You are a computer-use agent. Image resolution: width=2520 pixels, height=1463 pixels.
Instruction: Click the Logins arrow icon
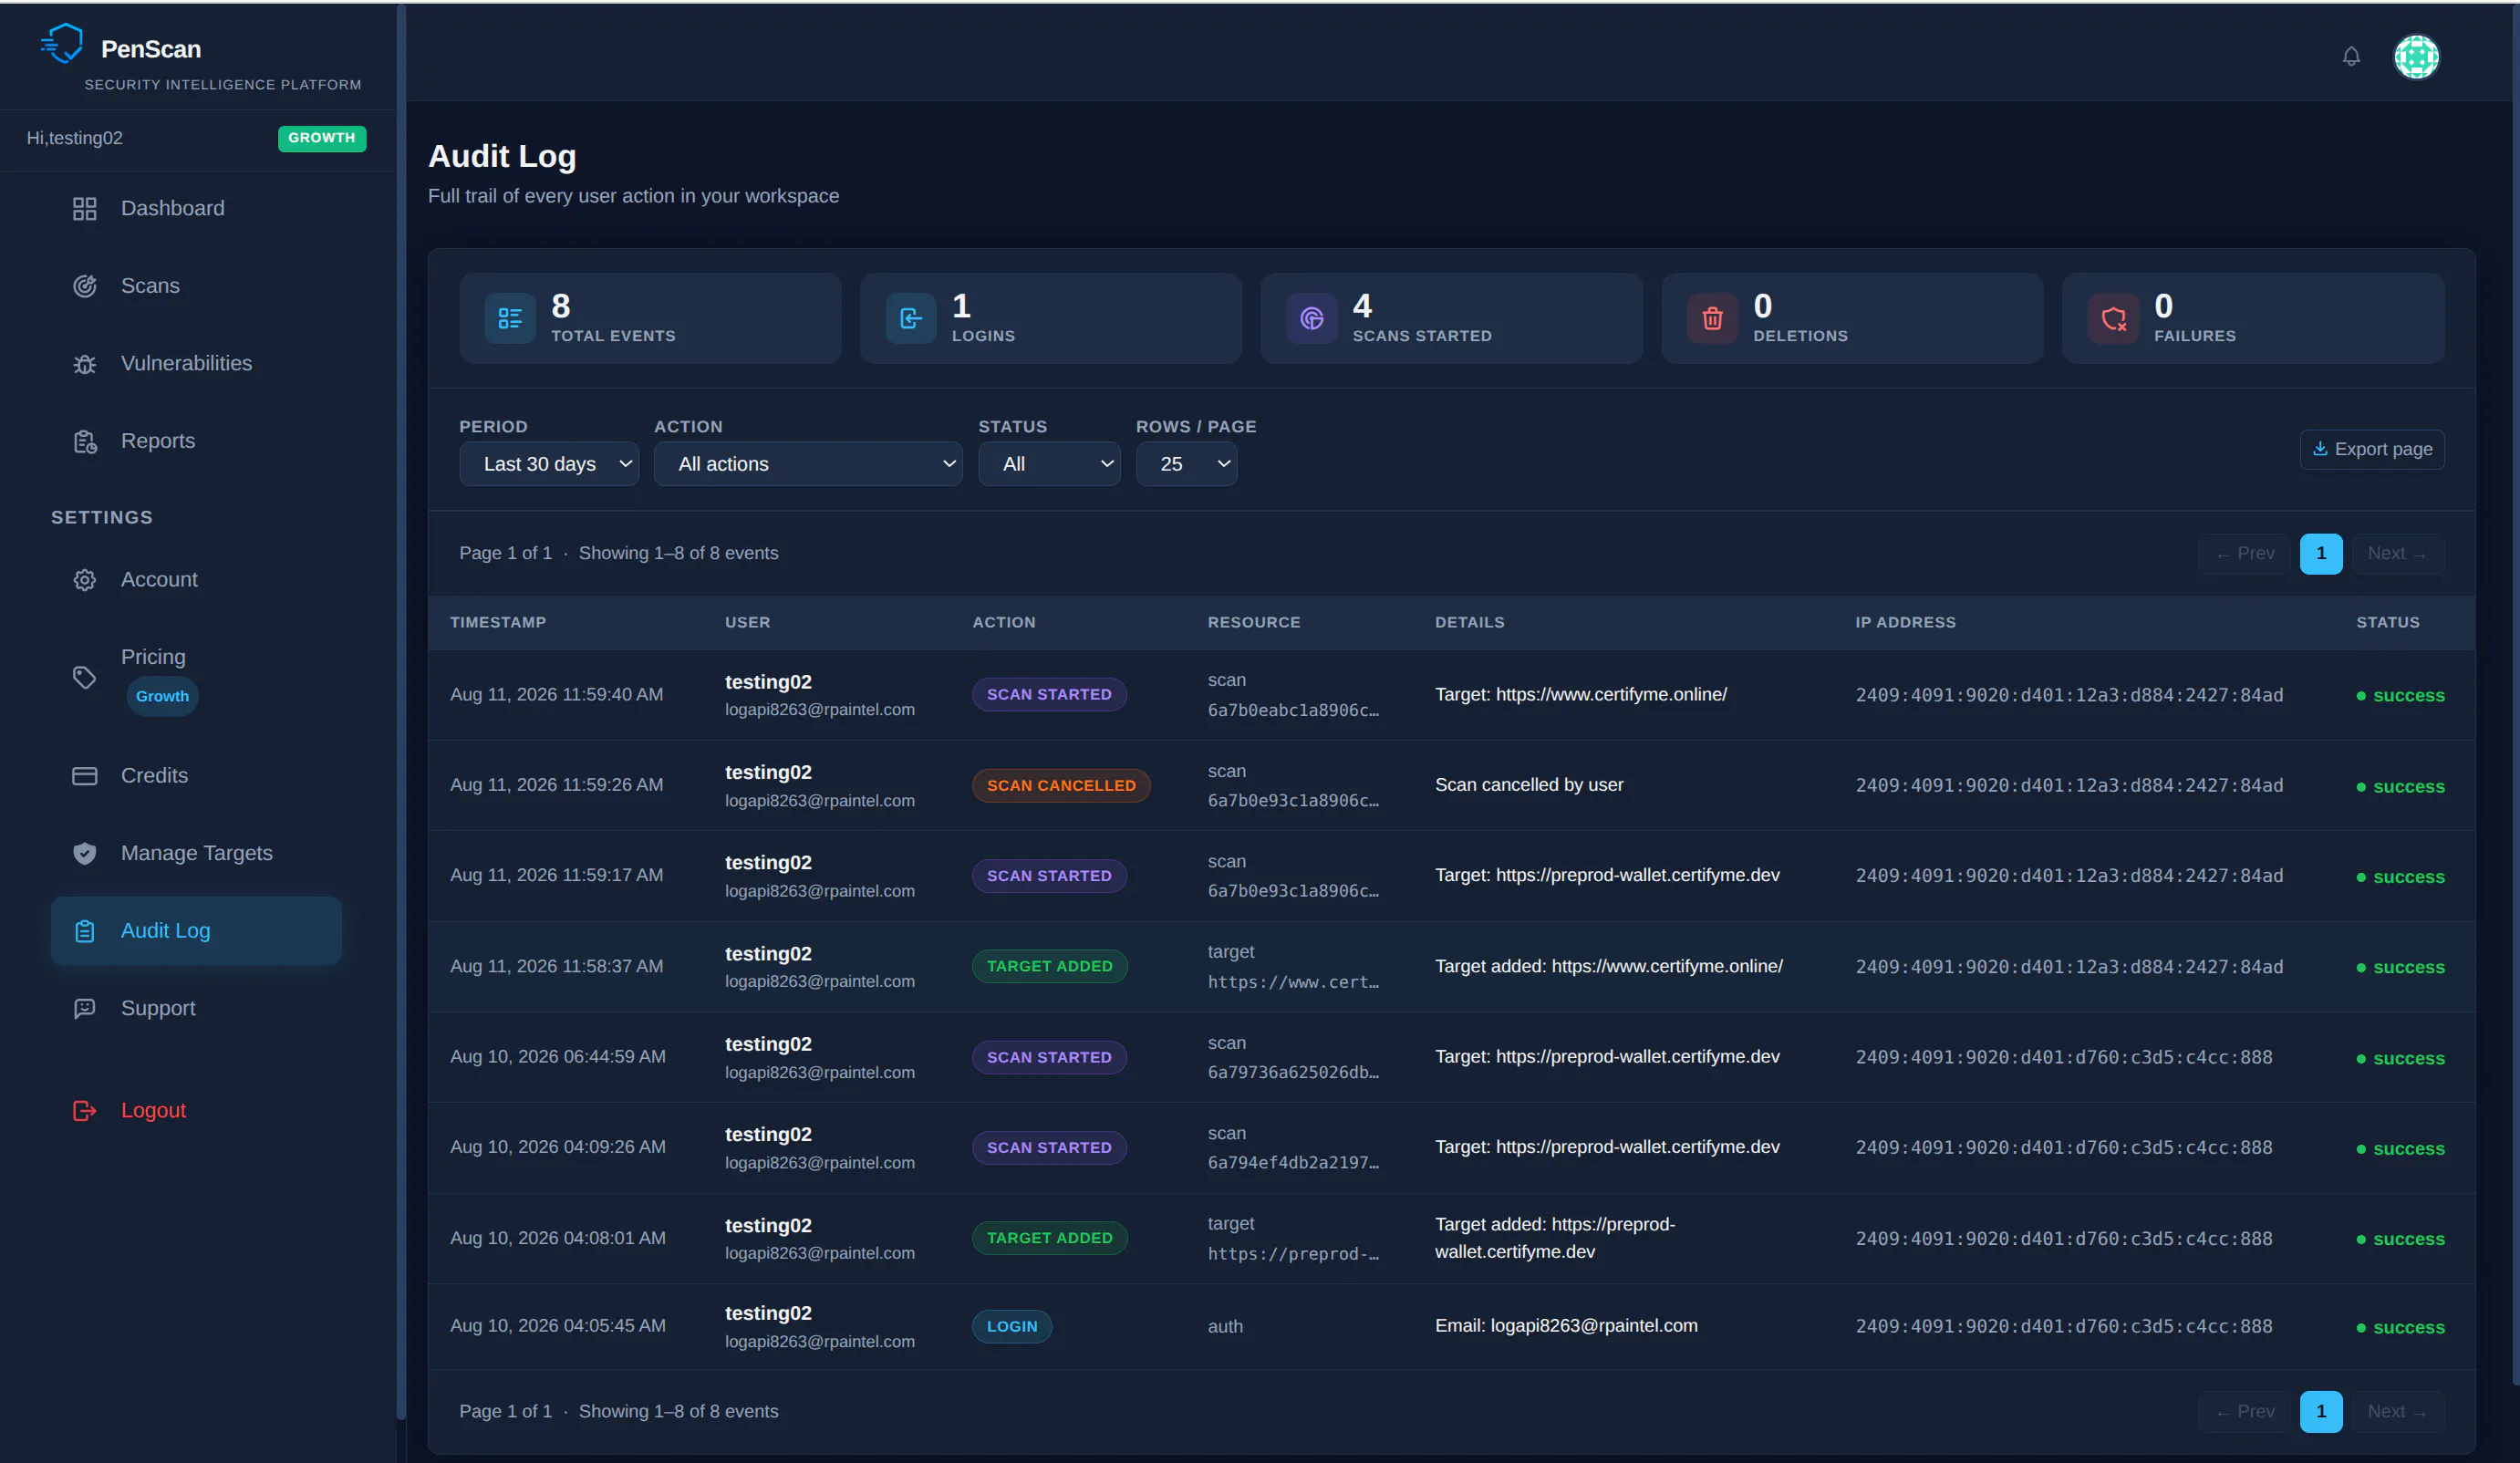(911, 318)
